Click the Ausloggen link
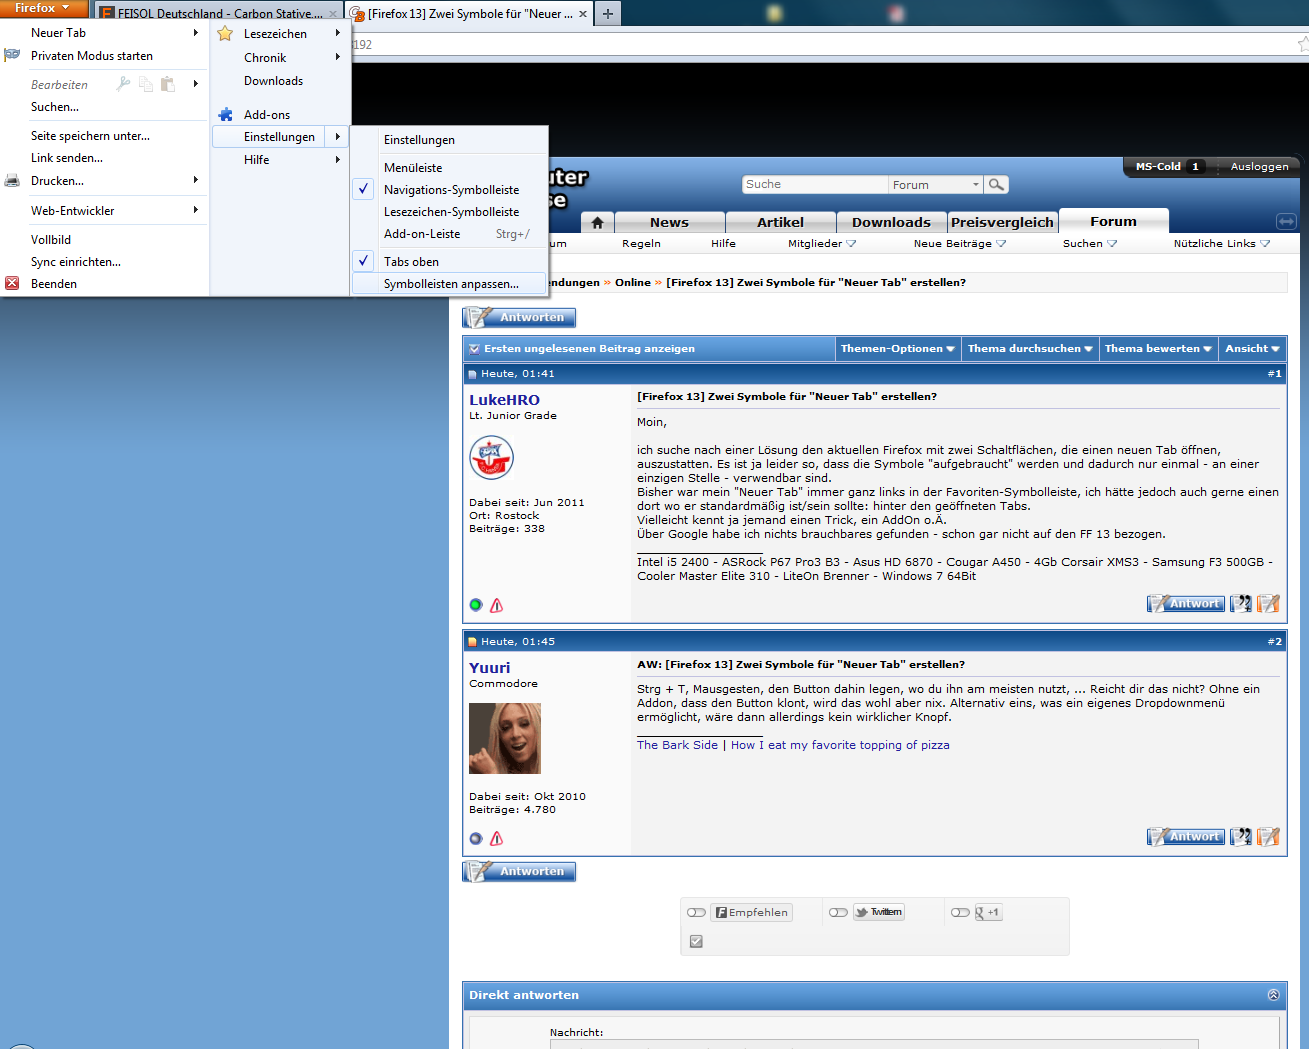 [x=1259, y=167]
